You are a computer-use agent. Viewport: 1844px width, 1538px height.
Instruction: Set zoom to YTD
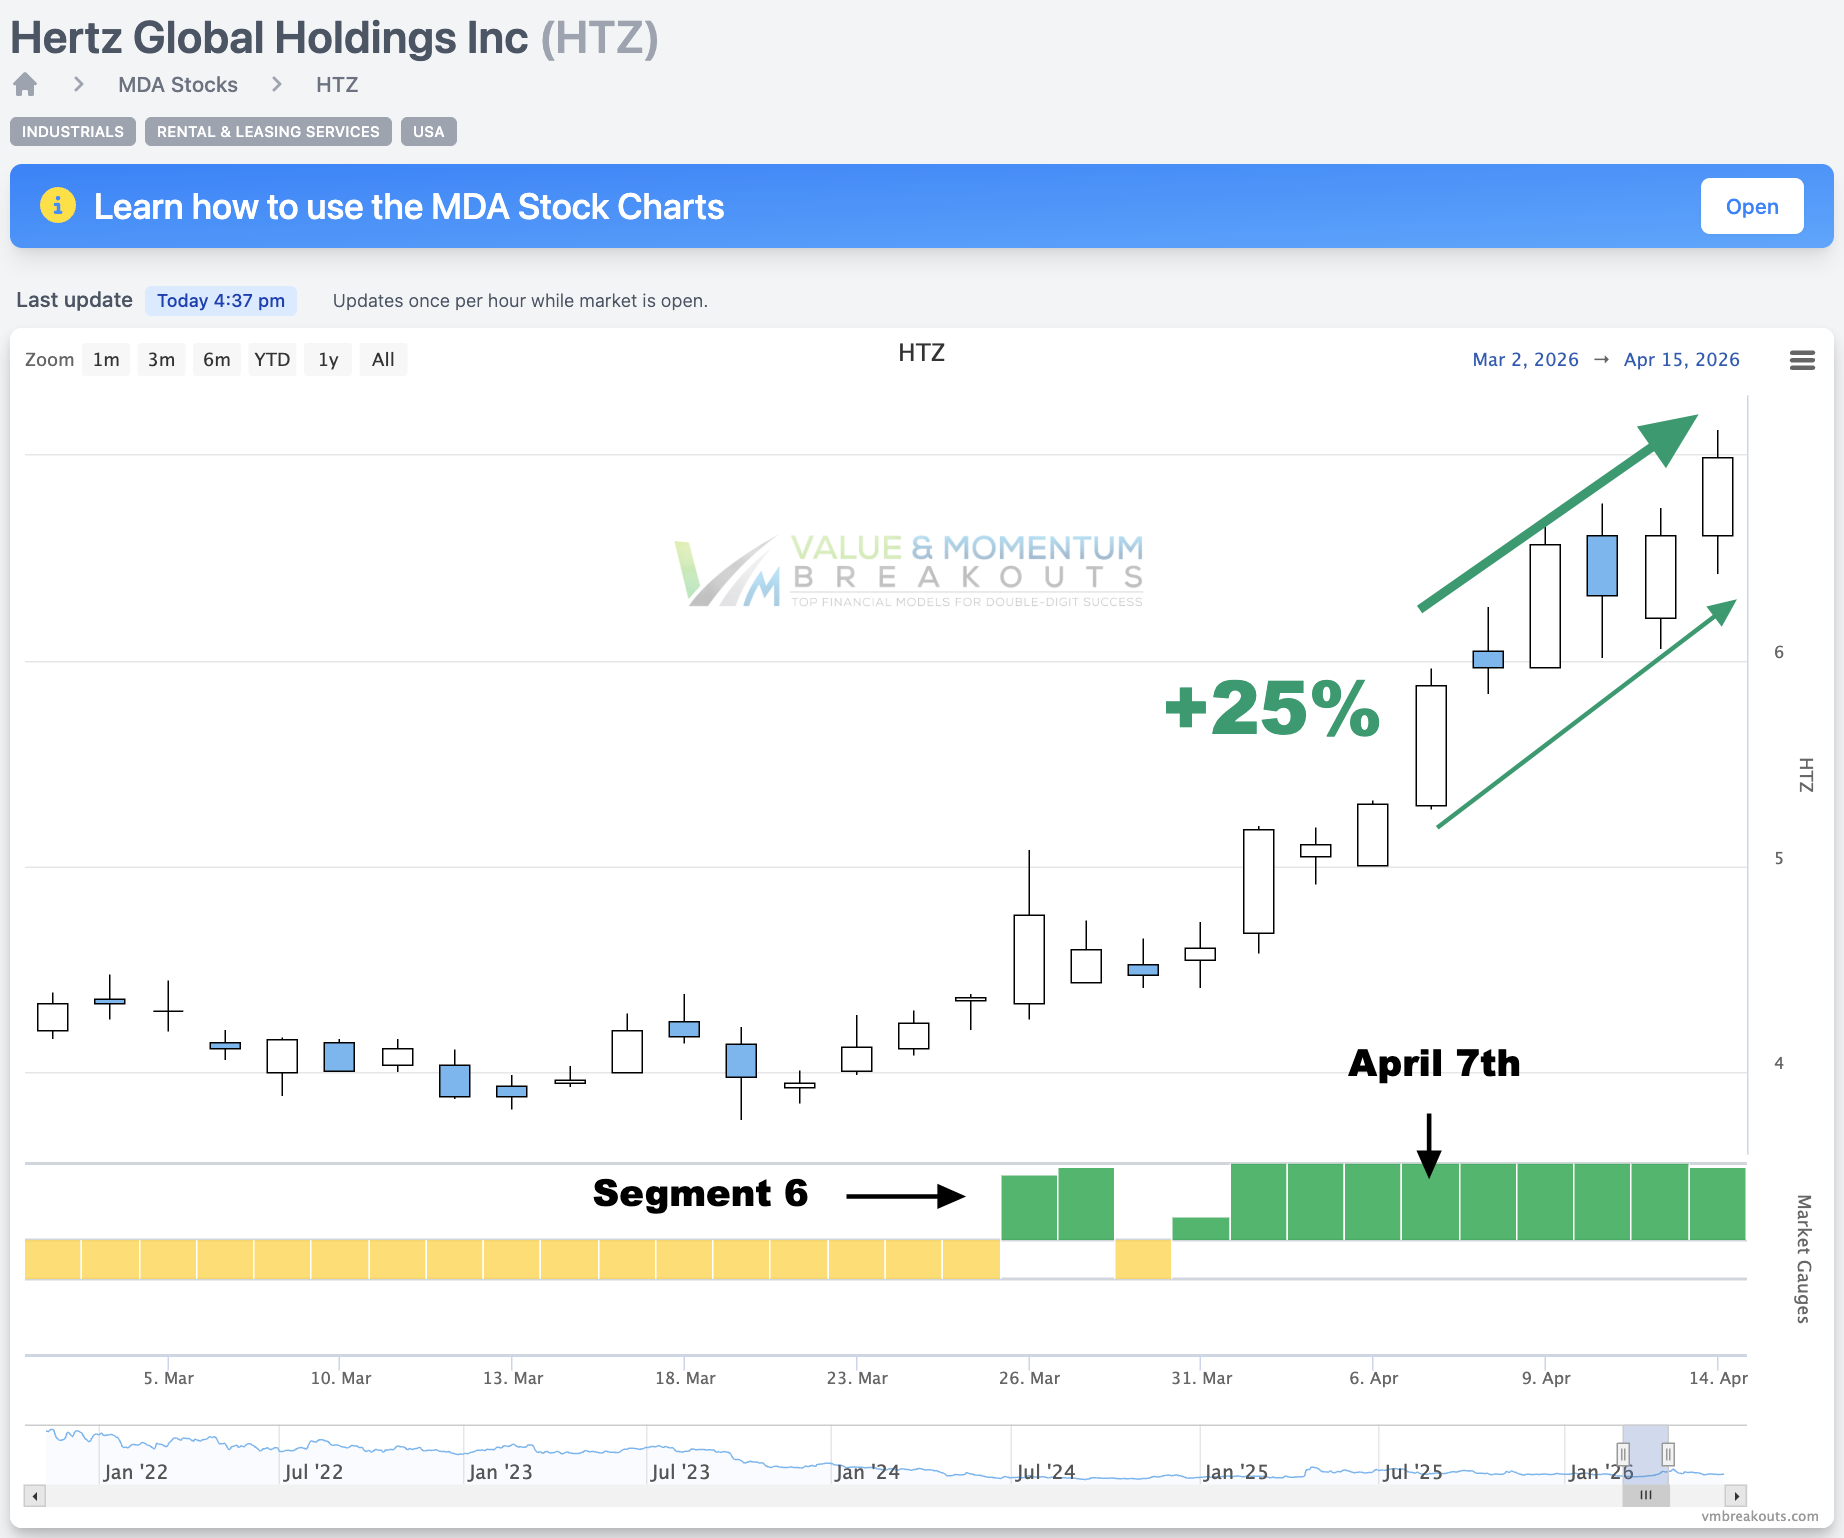[x=272, y=360]
